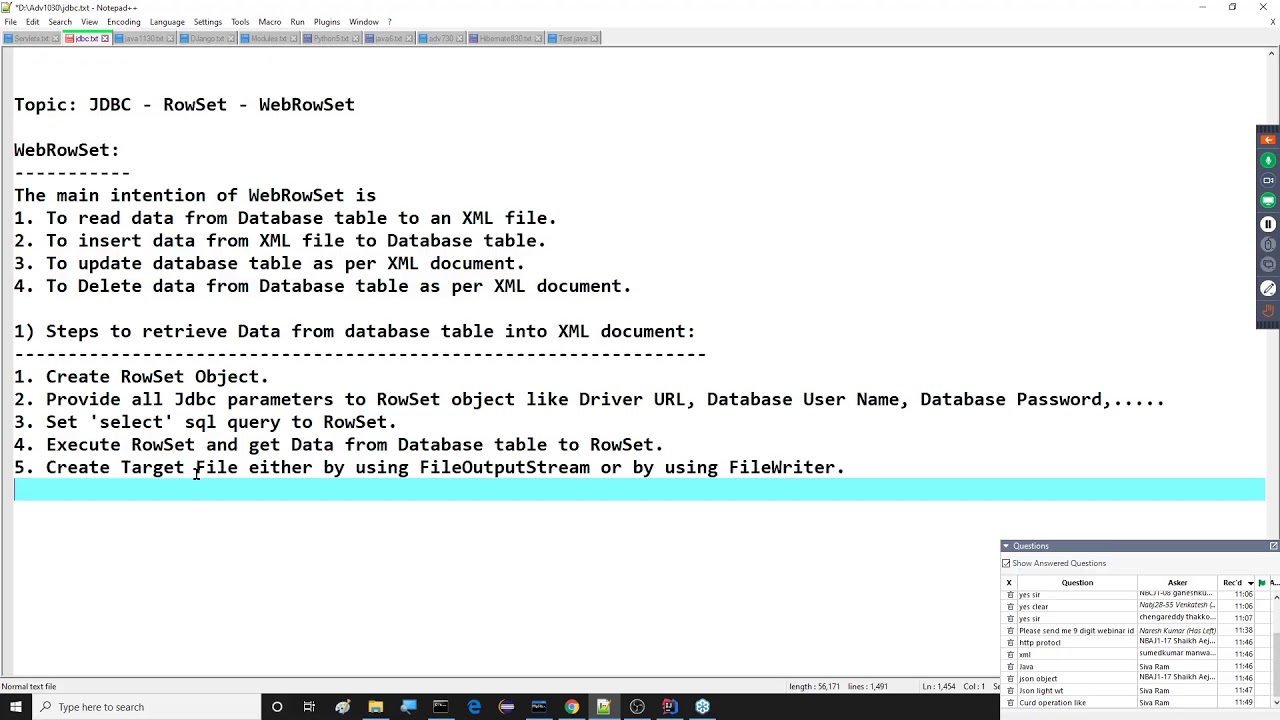Open the Language menu
Screen dimensions: 1280x720
click(x=167, y=22)
